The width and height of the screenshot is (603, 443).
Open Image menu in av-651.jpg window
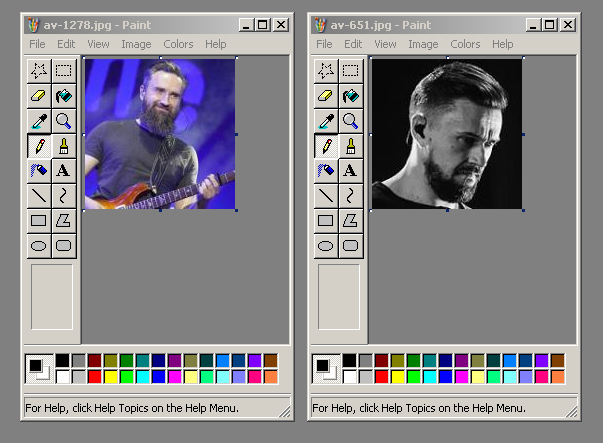point(423,44)
